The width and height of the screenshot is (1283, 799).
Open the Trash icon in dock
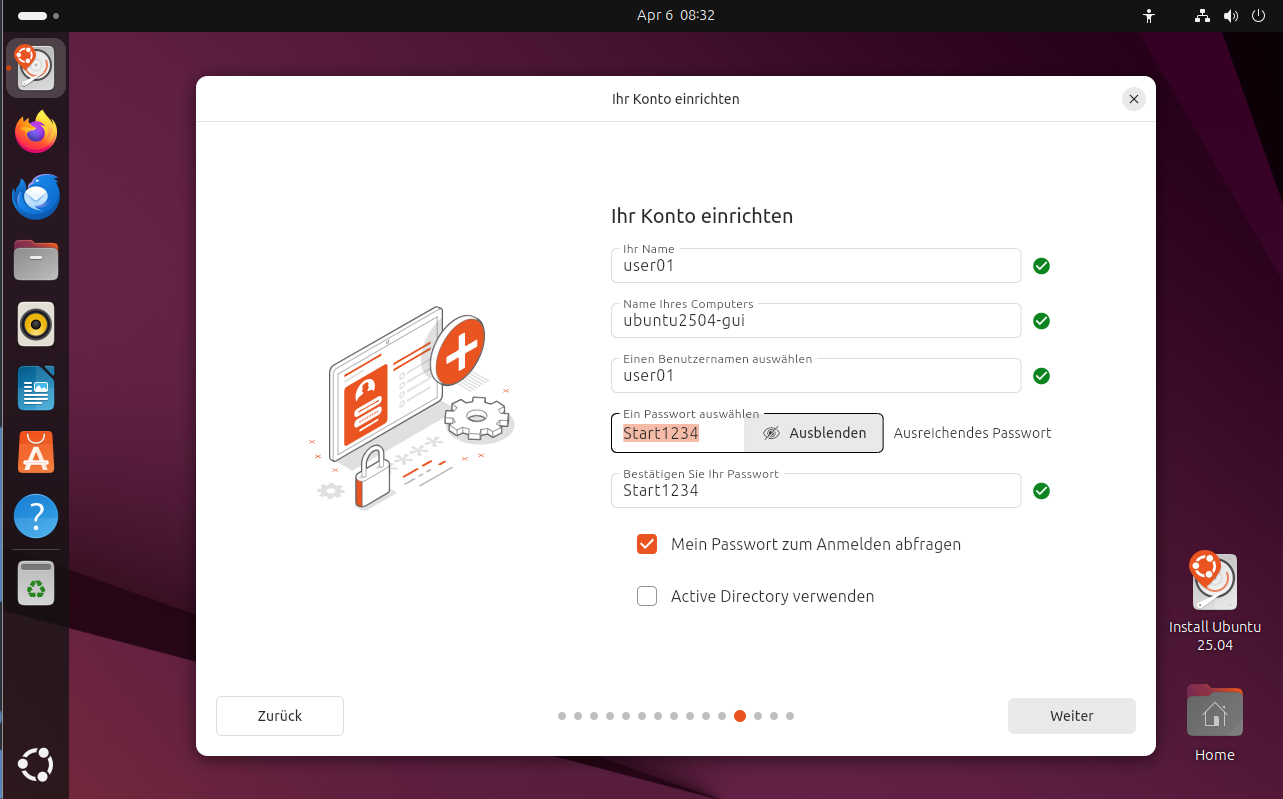coord(36,583)
